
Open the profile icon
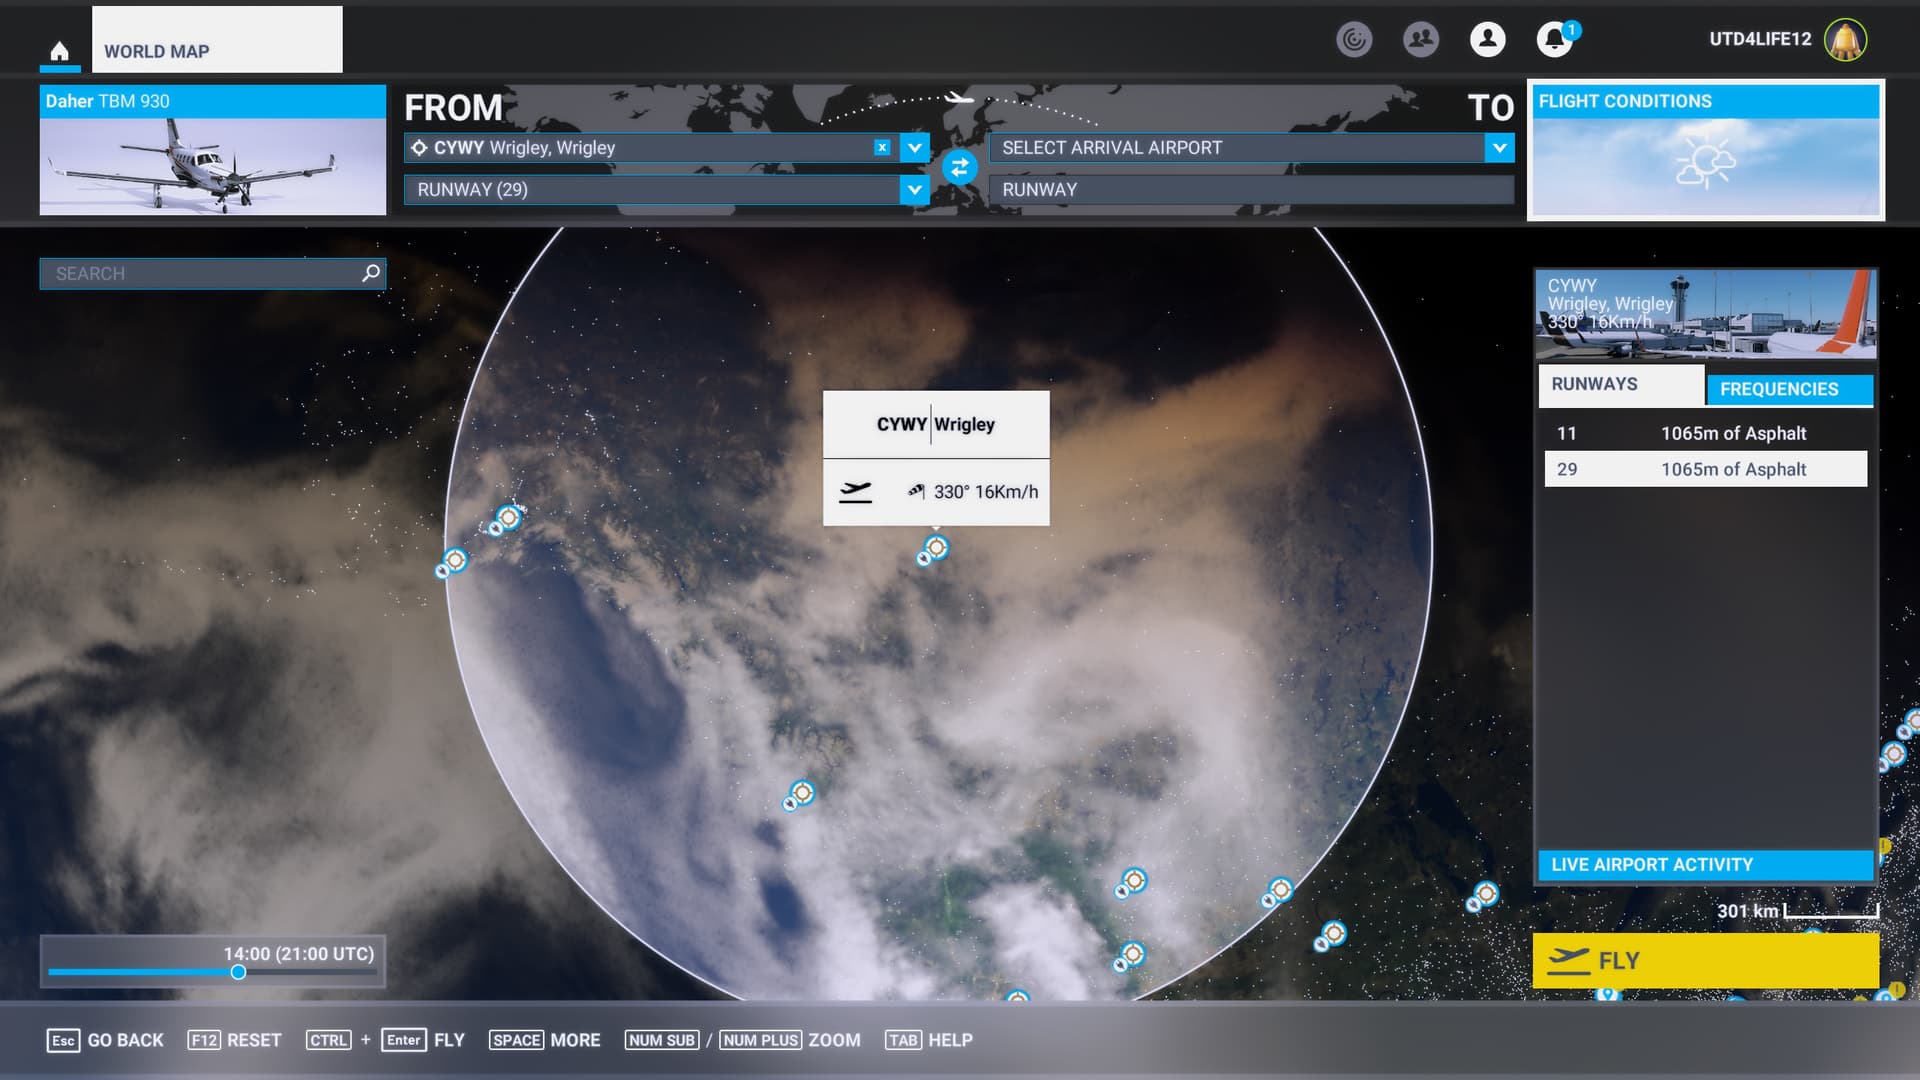(1487, 39)
